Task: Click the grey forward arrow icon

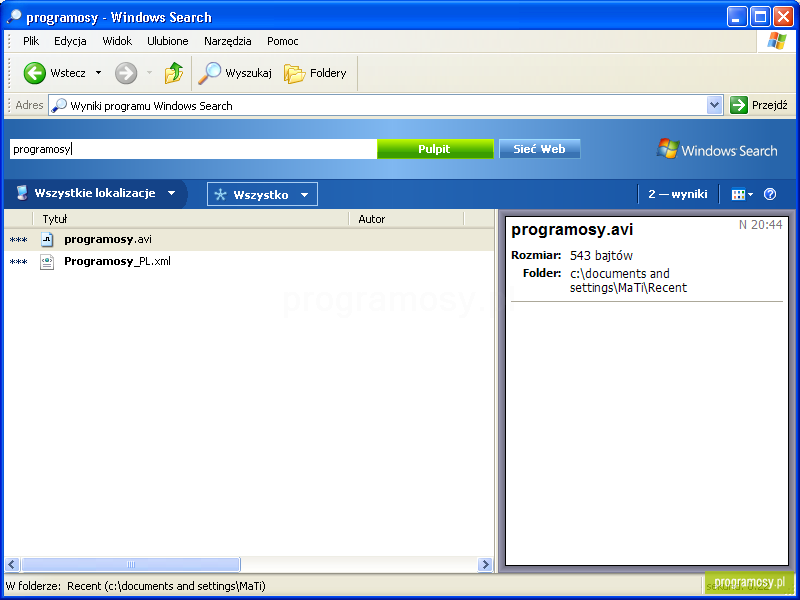Action: point(126,73)
